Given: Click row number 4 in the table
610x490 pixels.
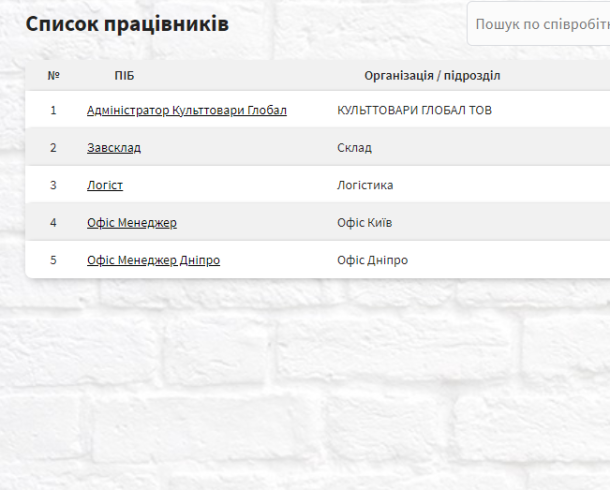Looking at the screenshot, I should (53, 222).
